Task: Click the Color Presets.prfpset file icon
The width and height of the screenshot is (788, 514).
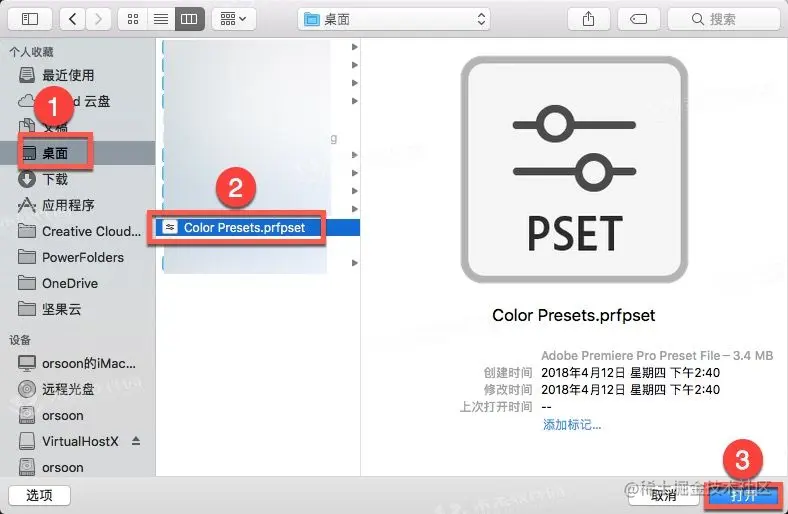Action: (x=170, y=228)
